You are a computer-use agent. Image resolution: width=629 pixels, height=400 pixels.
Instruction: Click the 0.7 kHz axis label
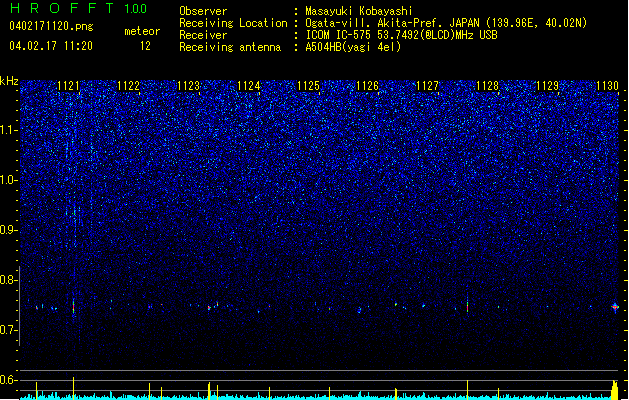coord(8,330)
